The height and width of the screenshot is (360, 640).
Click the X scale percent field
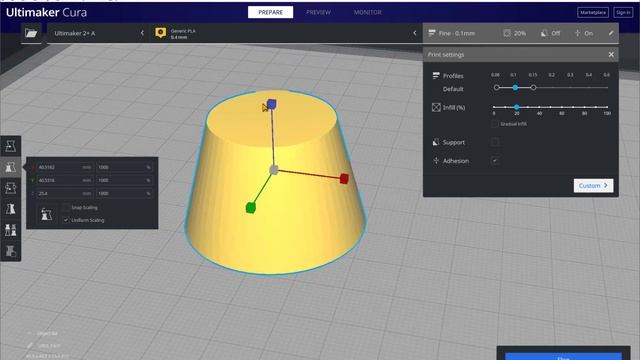click(124, 167)
